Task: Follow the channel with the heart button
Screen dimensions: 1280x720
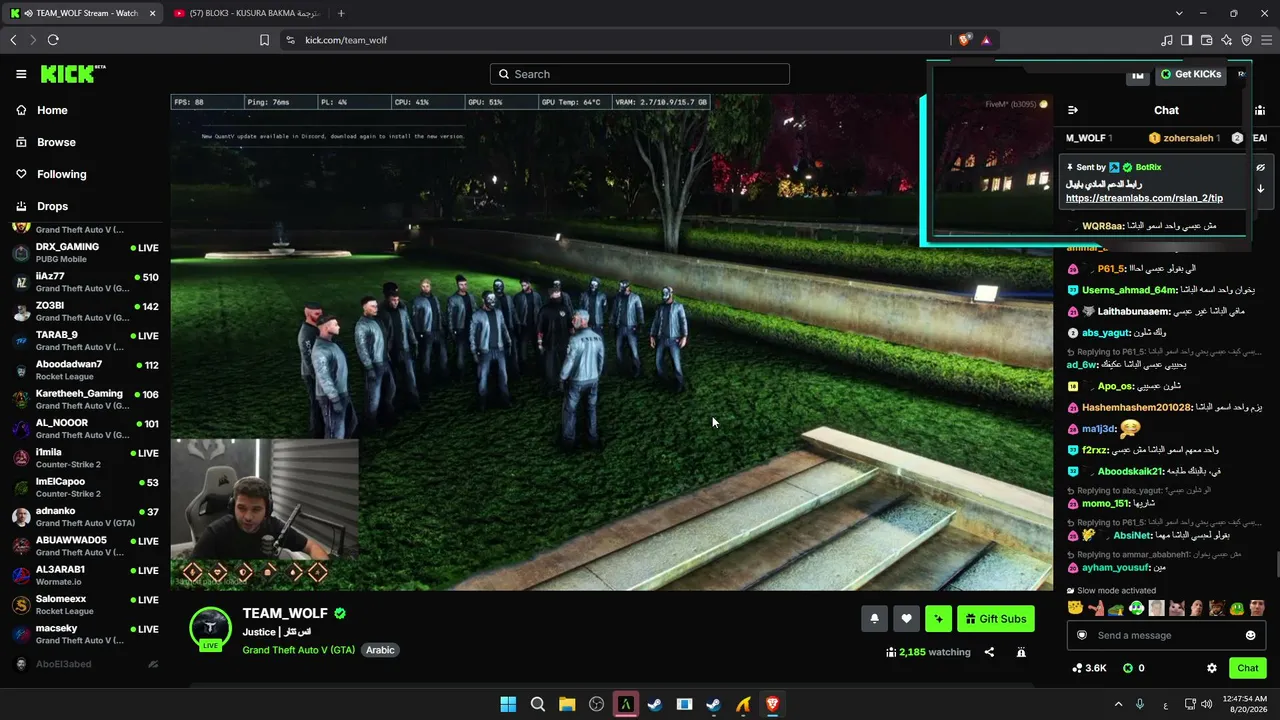Action: (x=906, y=619)
